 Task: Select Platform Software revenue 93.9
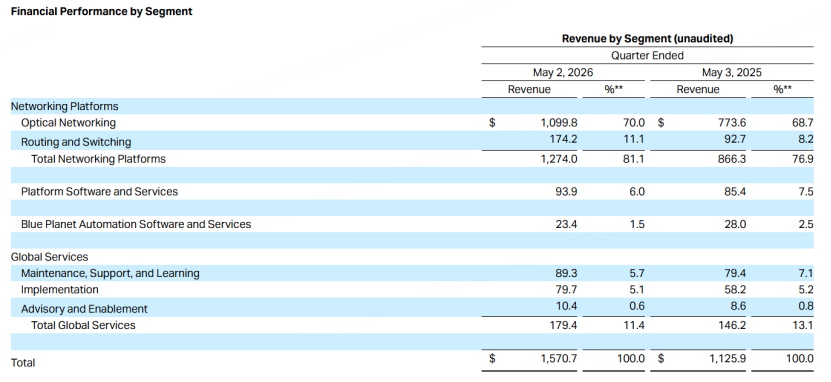point(566,191)
